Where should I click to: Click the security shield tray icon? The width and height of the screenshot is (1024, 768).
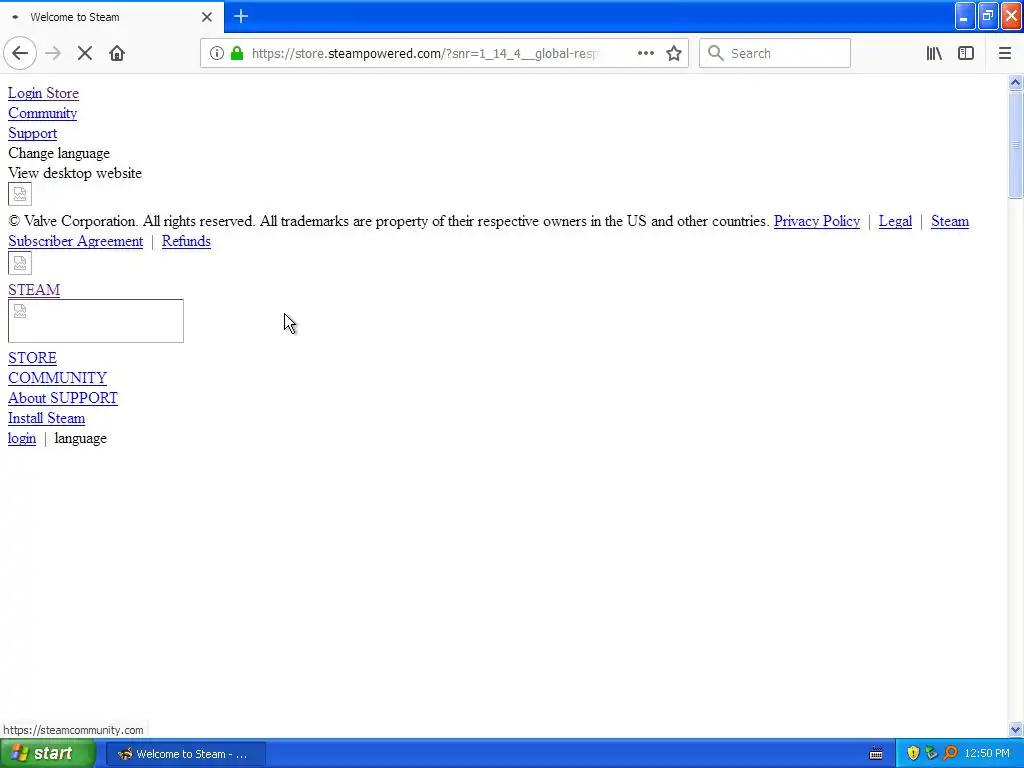pos(913,754)
